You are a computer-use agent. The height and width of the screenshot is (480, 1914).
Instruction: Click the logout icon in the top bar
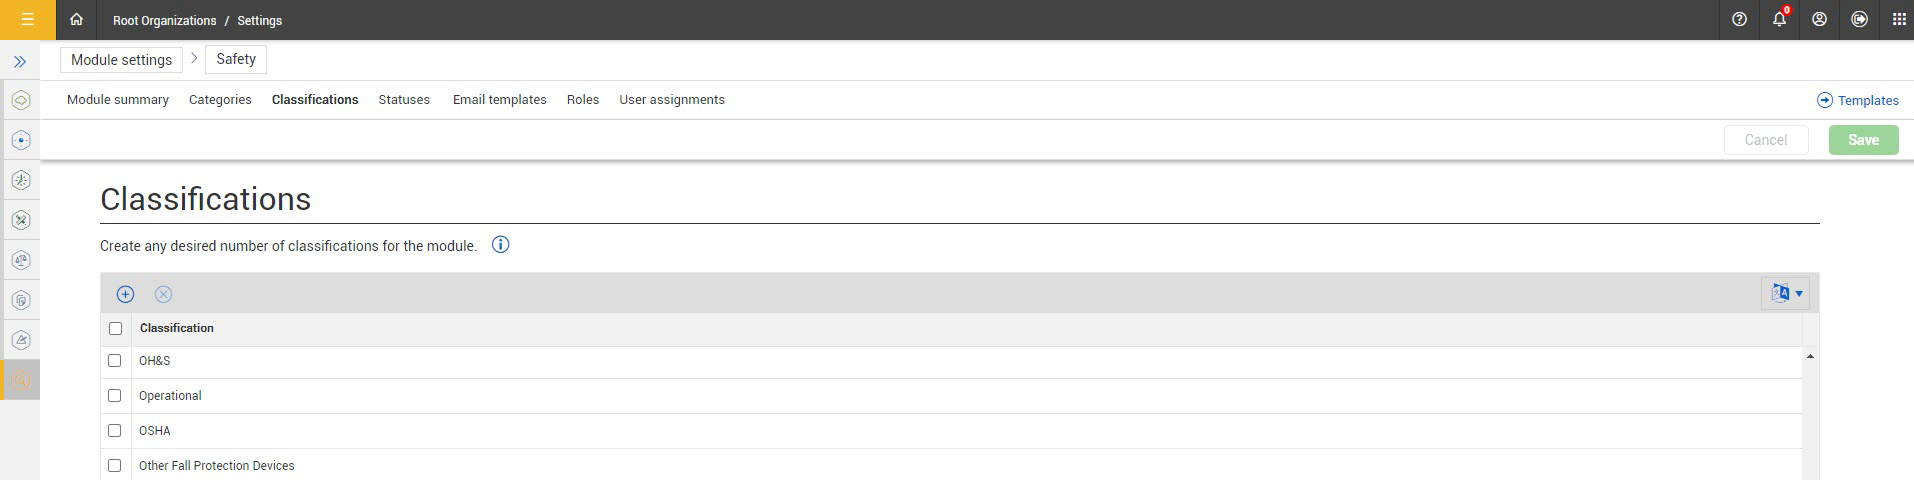click(x=1859, y=20)
